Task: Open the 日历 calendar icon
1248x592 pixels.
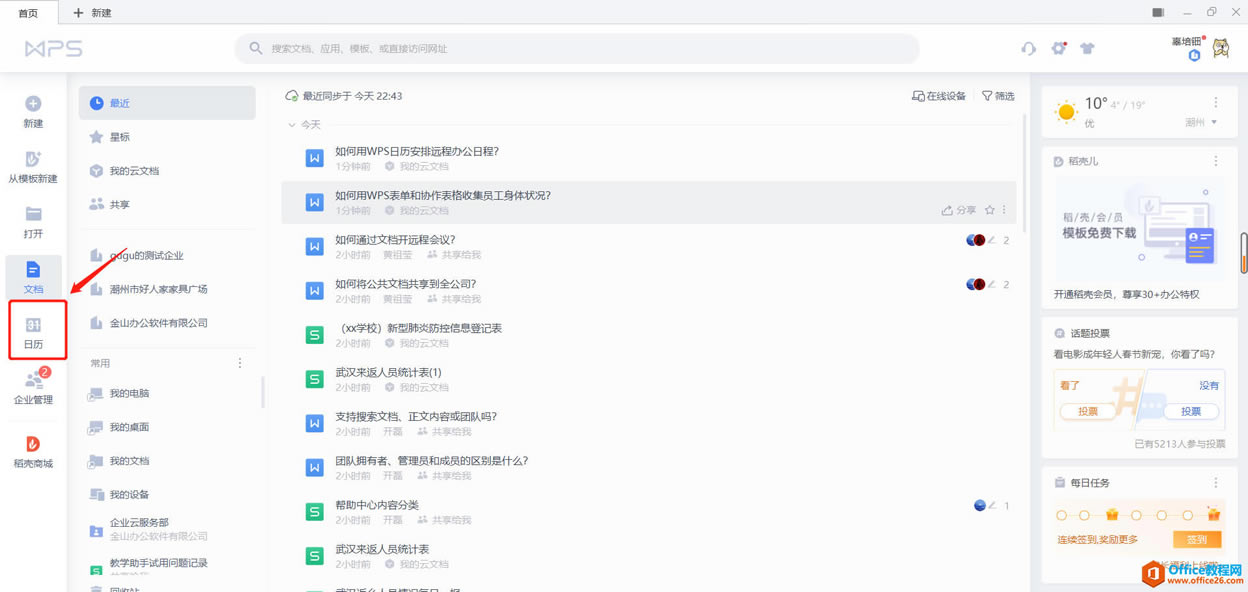Action: pyautogui.click(x=33, y=325)
